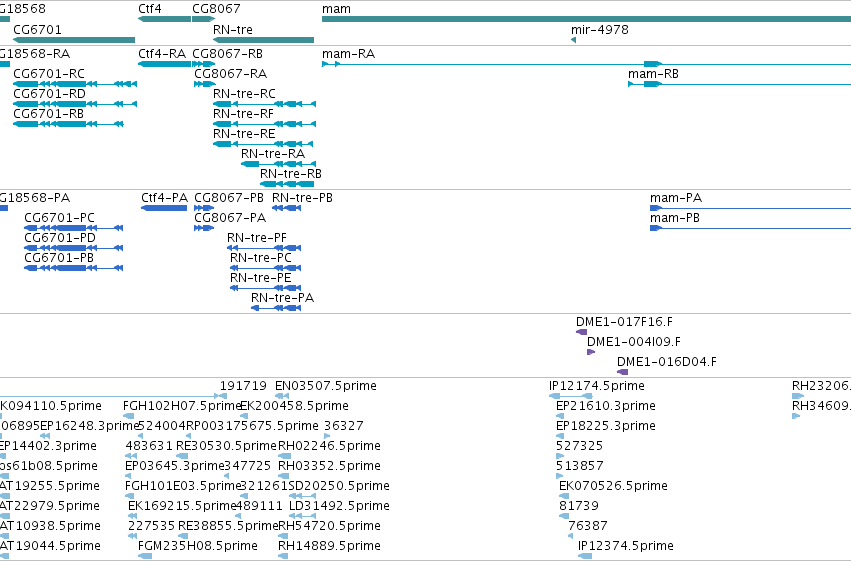Image resolution: width=851 pixels, height=561 pixels.
Task: Click the EK200458.5prime EST label
Action: coord(294,406)
